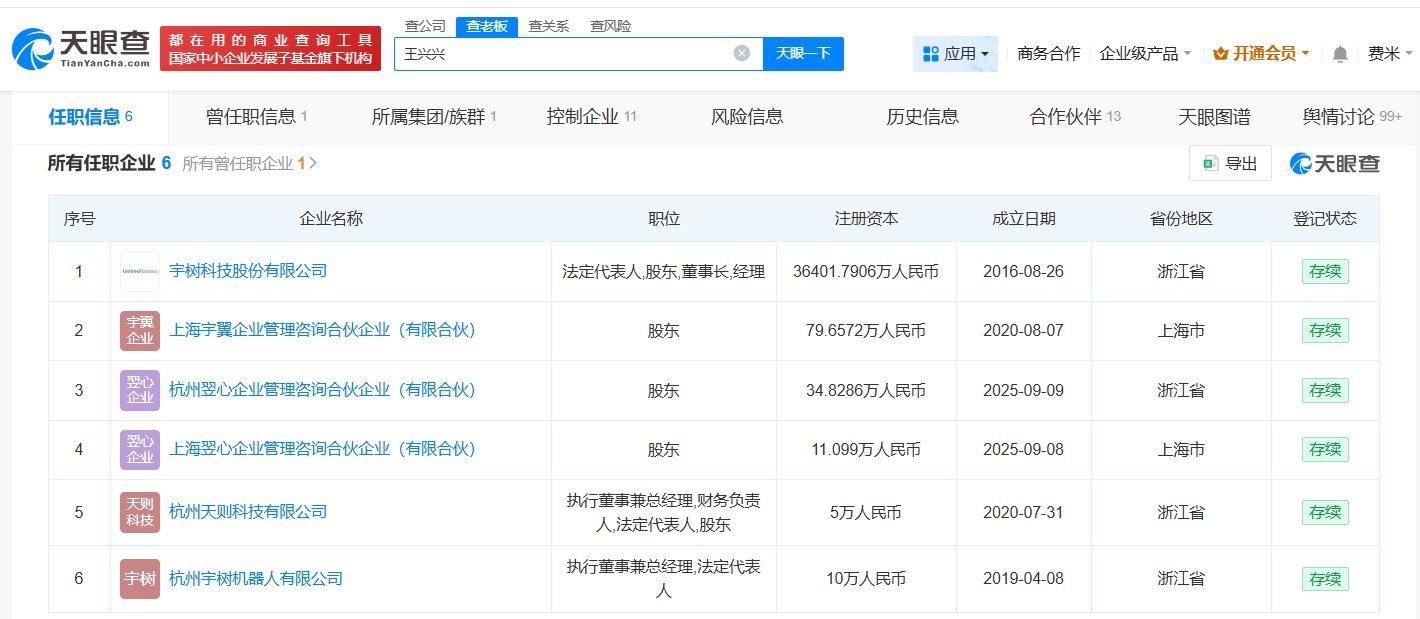Open the 合作伙伴 tab
This screenshot has width=1420, height=619.
[1075, 117]
